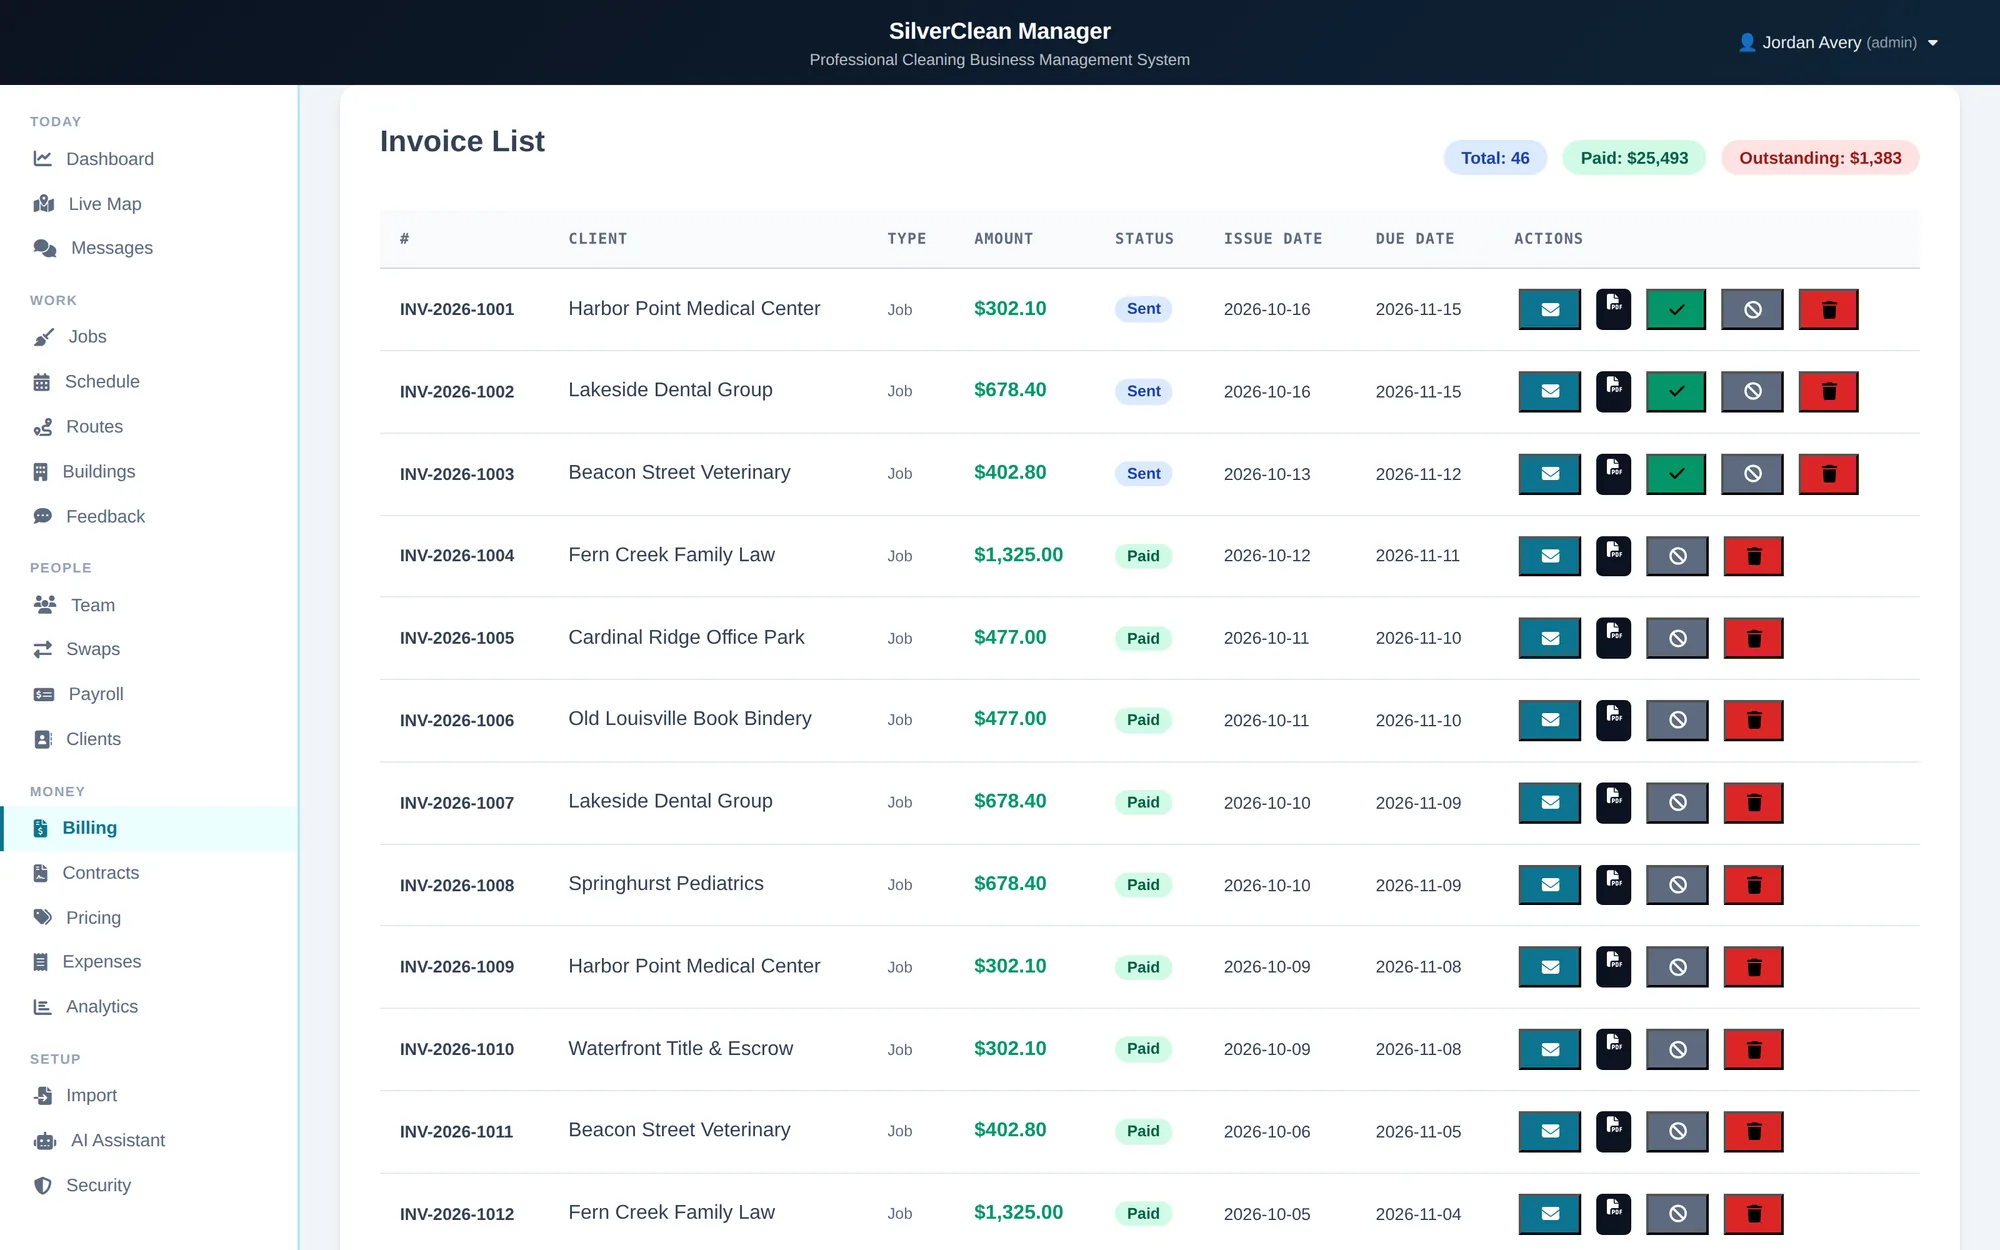The height and width of the screenshot is (1250, 2000).
Task: Select invoice number INV-2026-1008
Action: (457, 886)
